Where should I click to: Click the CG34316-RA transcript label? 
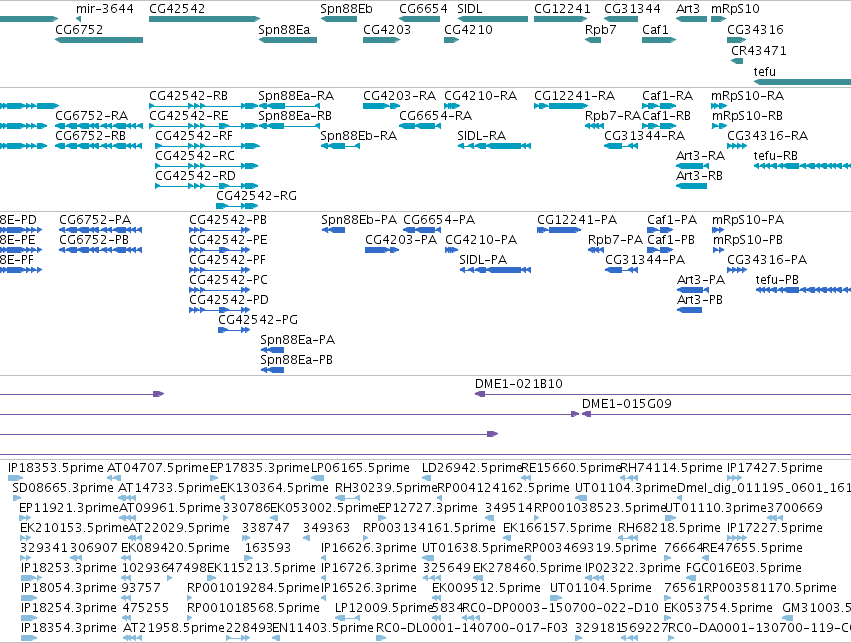click(767, 136)
